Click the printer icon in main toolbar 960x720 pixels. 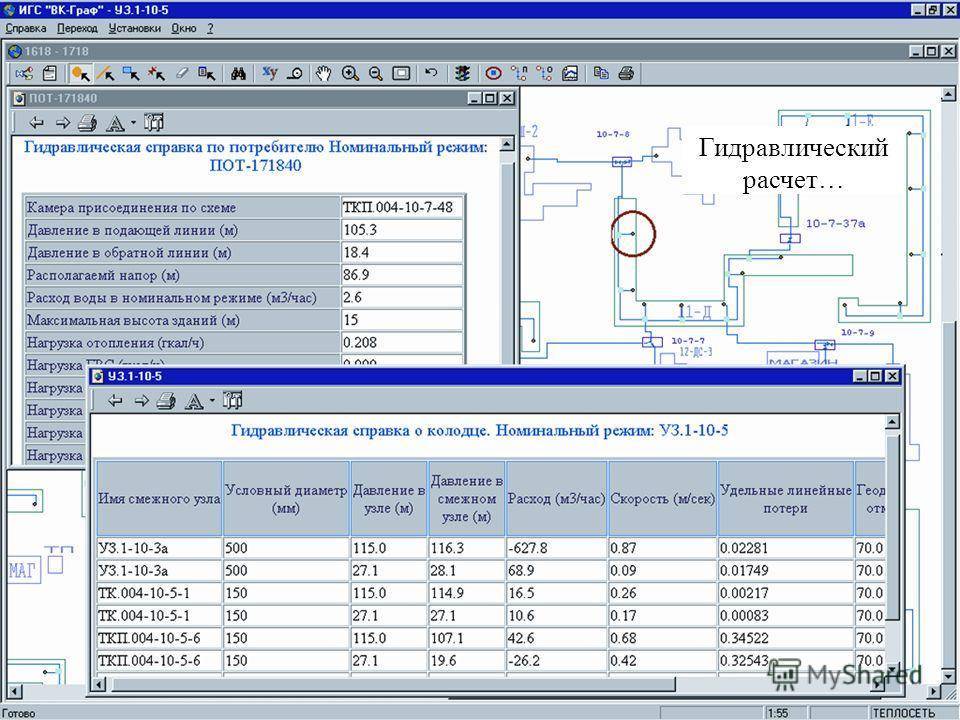pos(626,73)
